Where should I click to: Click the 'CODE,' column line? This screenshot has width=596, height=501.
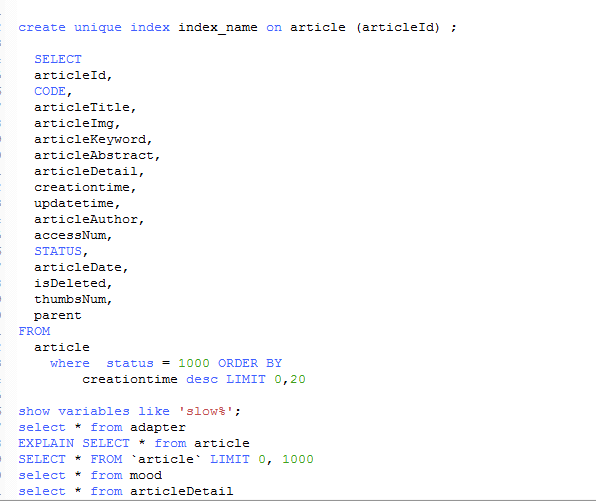pyautogui.click(x=53, y=91)
